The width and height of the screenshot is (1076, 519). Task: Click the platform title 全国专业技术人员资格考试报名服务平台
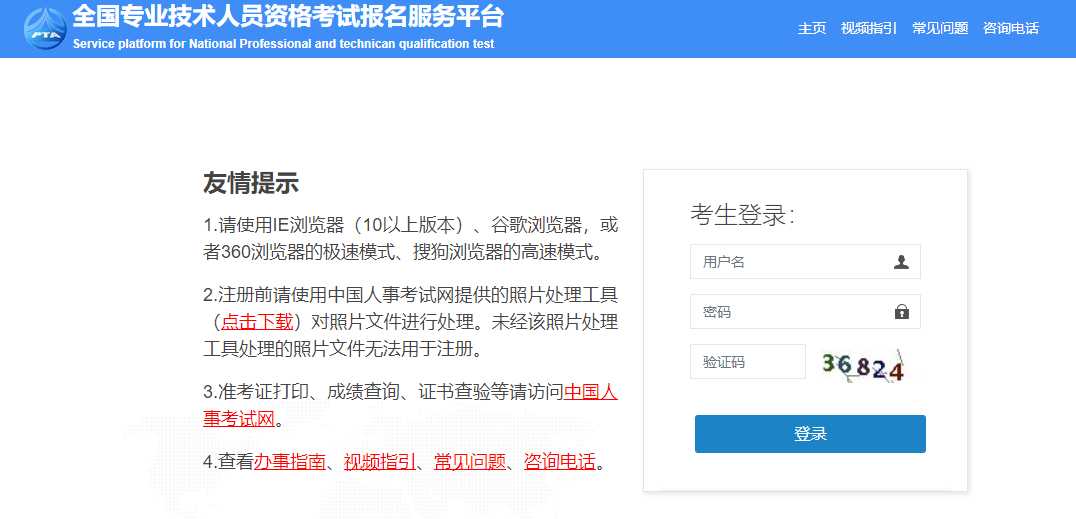pyautogui.click(x=288, y=17)
